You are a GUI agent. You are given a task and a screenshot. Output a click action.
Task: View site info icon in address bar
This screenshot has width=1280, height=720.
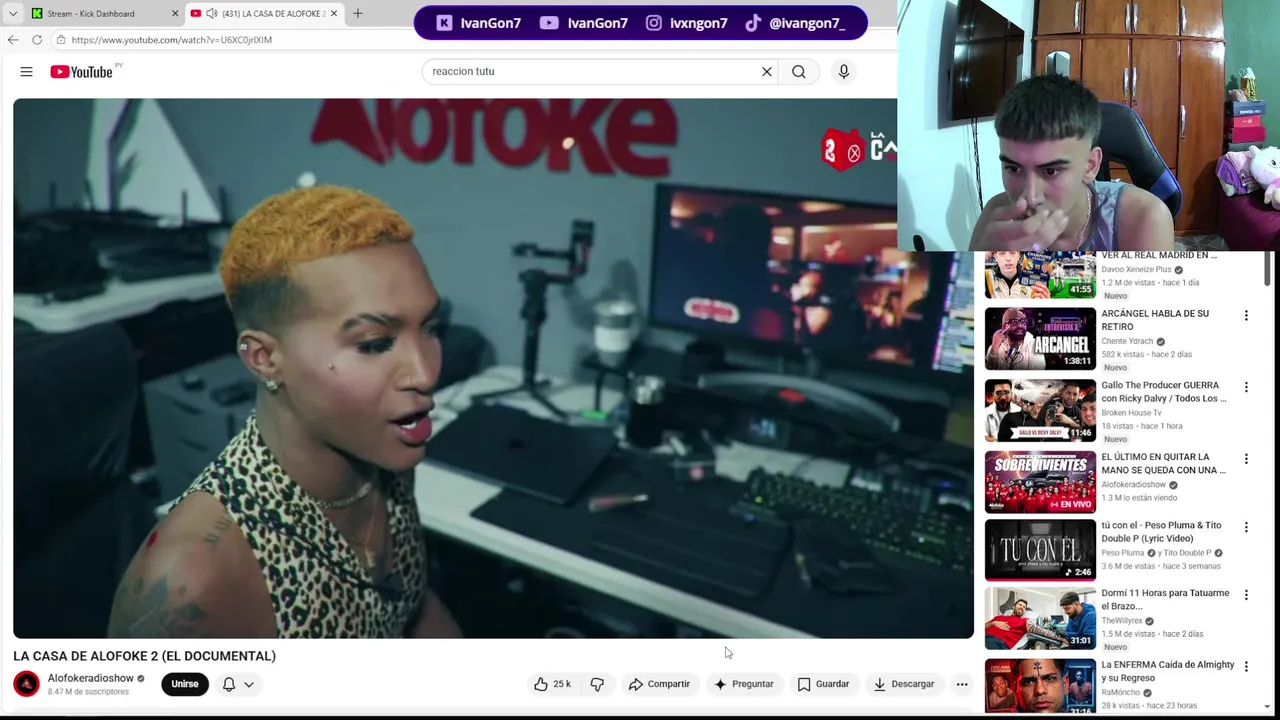(61, 40)
